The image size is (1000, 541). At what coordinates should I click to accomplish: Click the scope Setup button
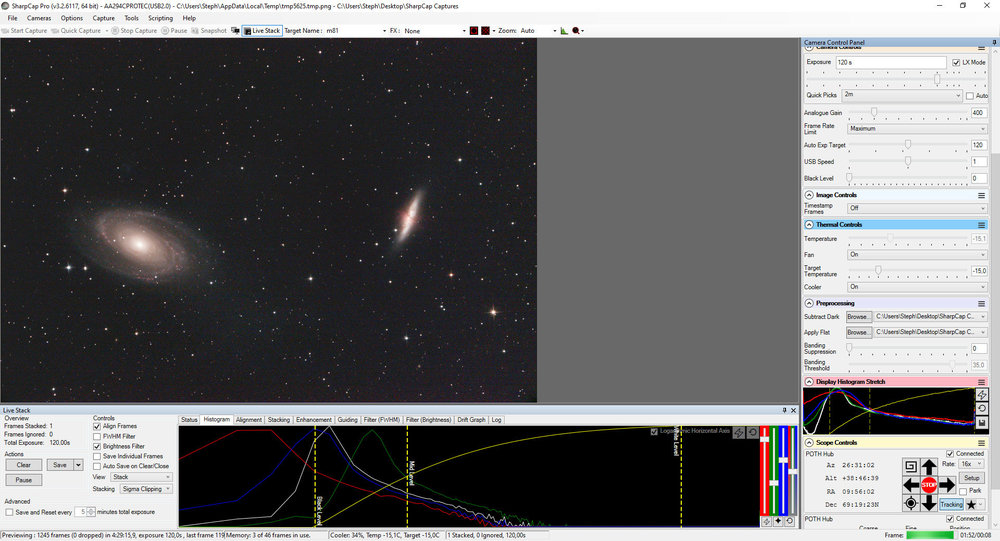[x=972, y=478]
